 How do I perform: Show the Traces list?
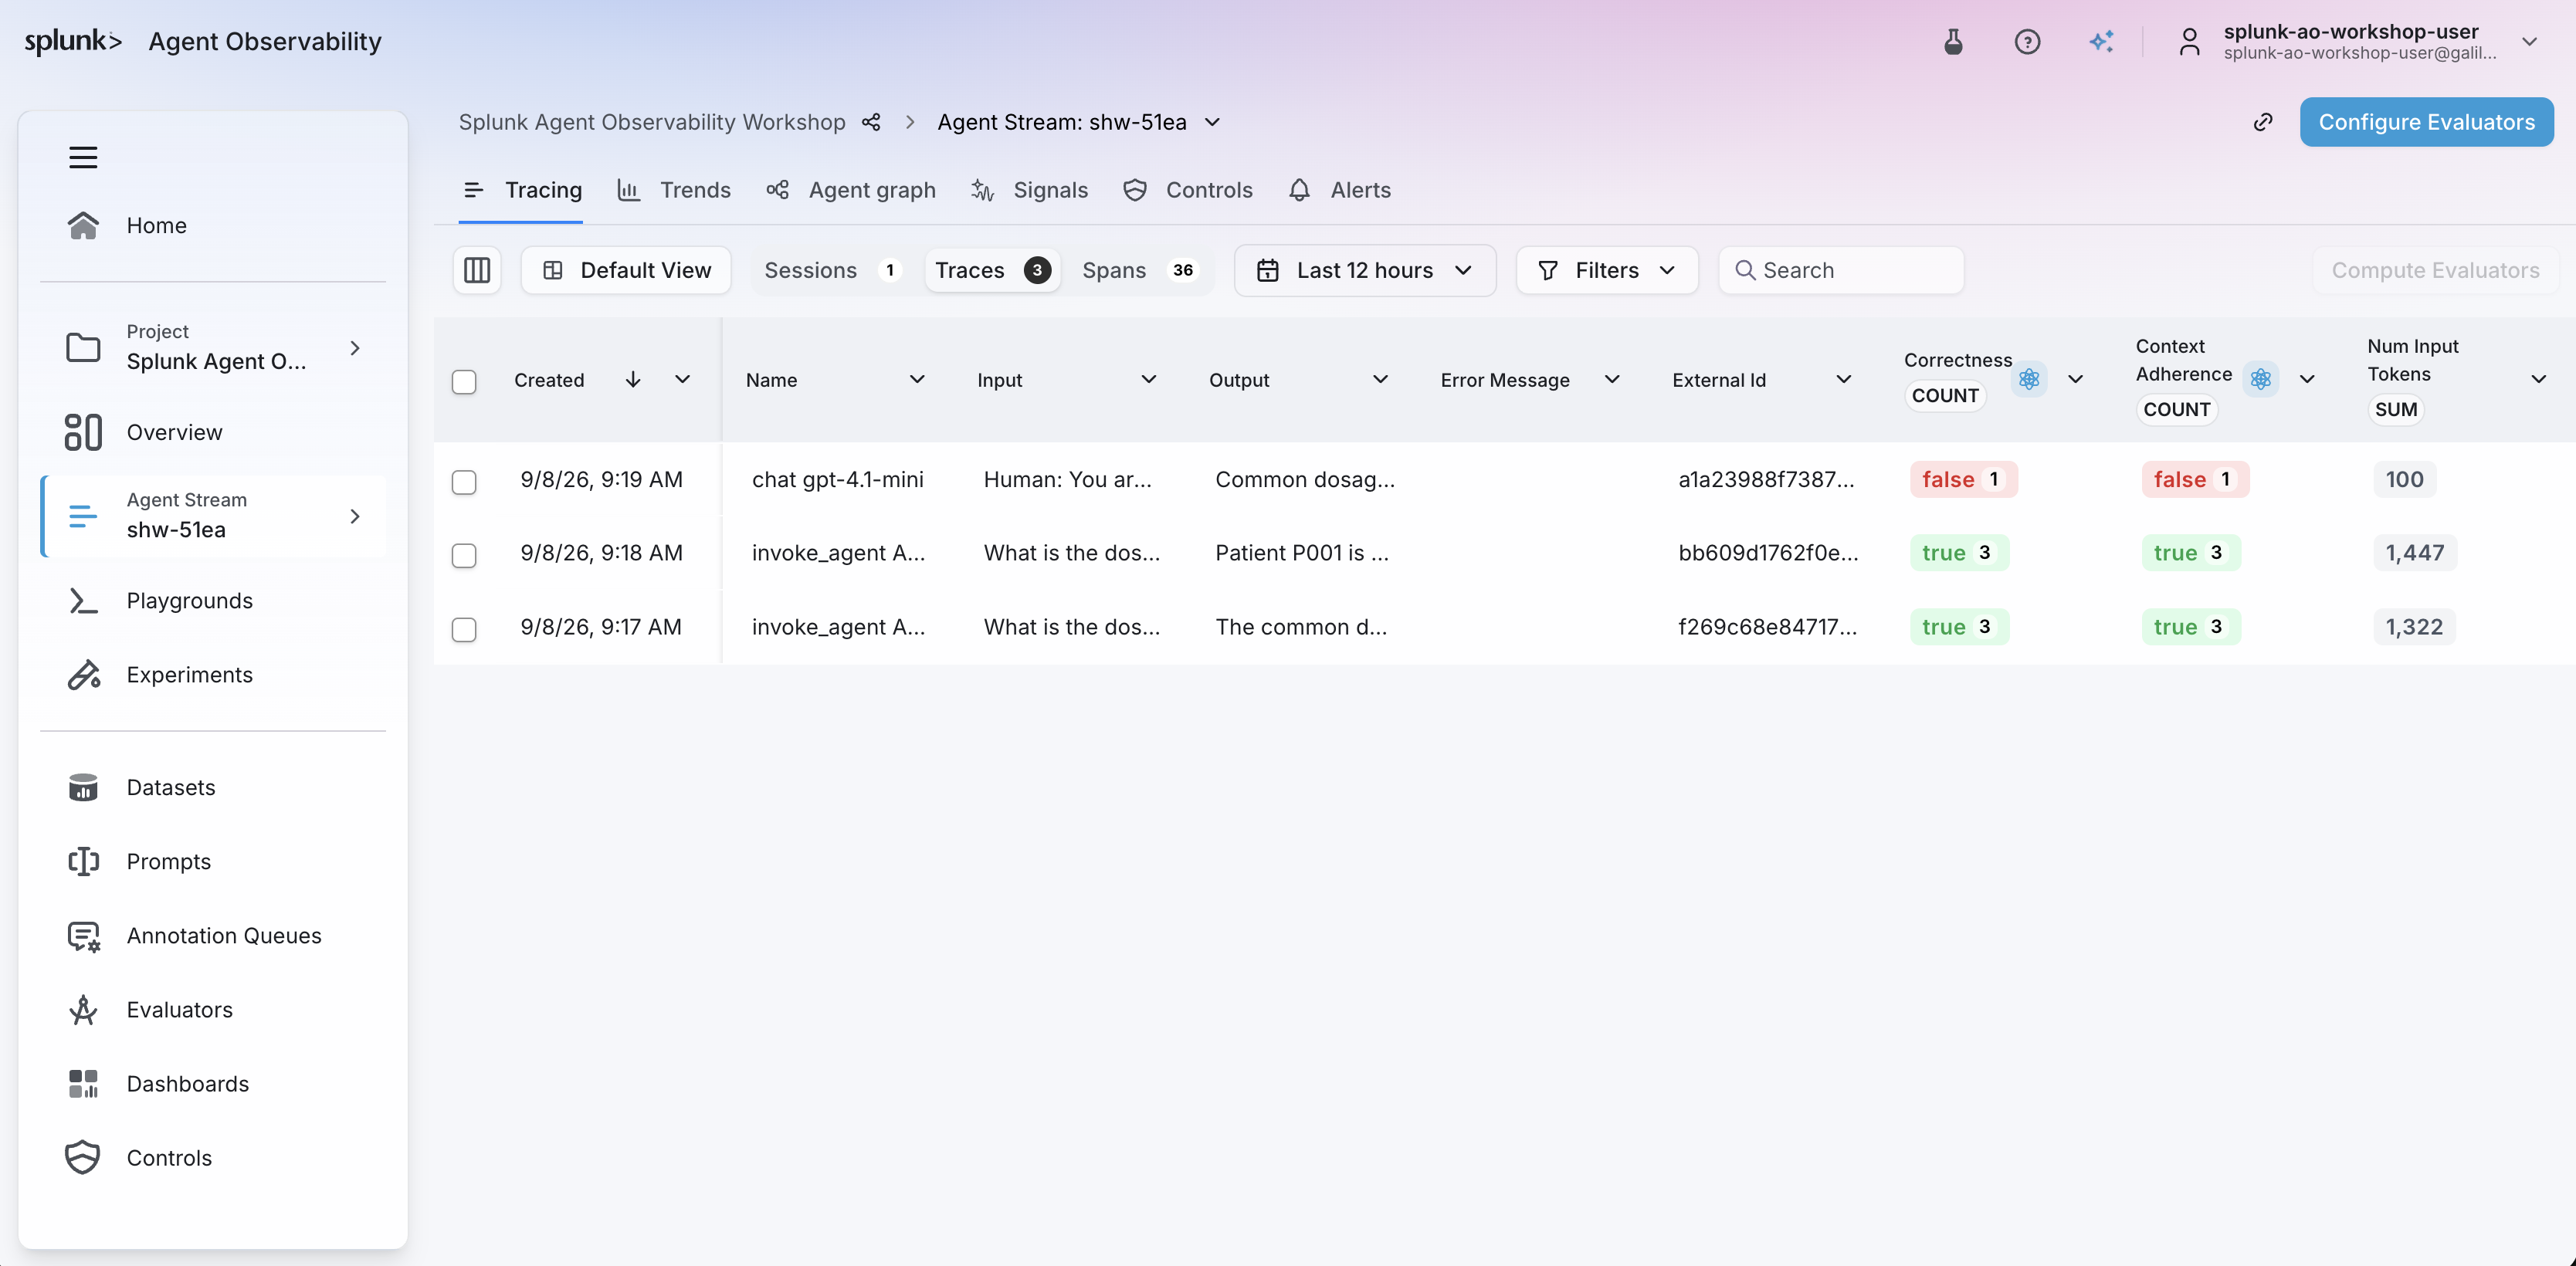pos(992,270)
